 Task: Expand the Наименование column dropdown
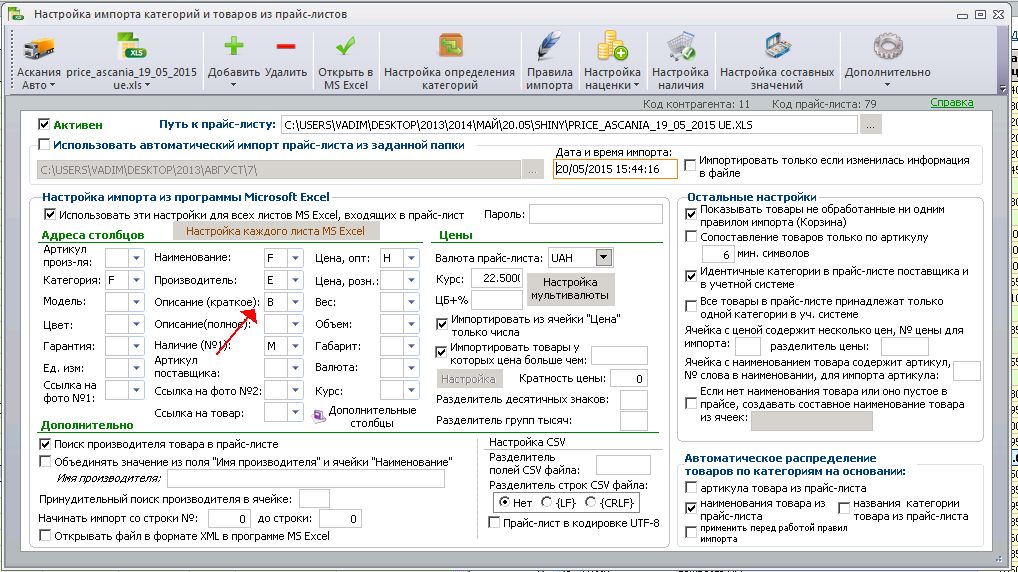pyautogui.click(x=295, y=258)
